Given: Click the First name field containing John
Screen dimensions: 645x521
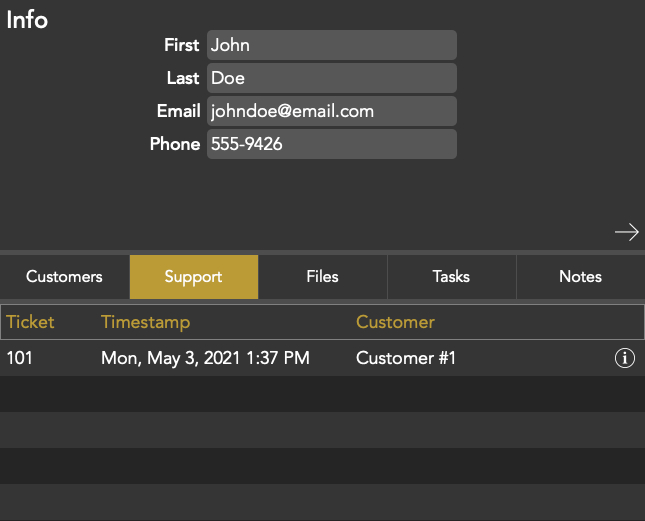Looking at the screenshot, I should (331, 45).
